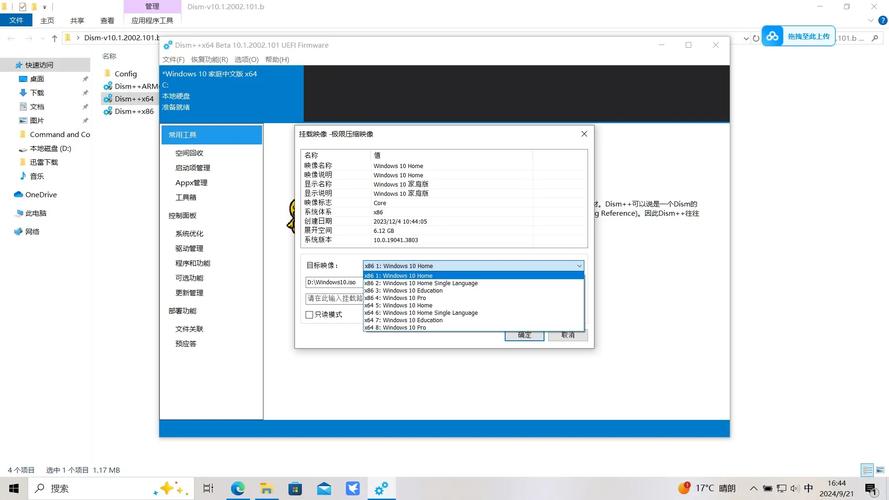Choose x64 7: Windows 10 Education

473,320
